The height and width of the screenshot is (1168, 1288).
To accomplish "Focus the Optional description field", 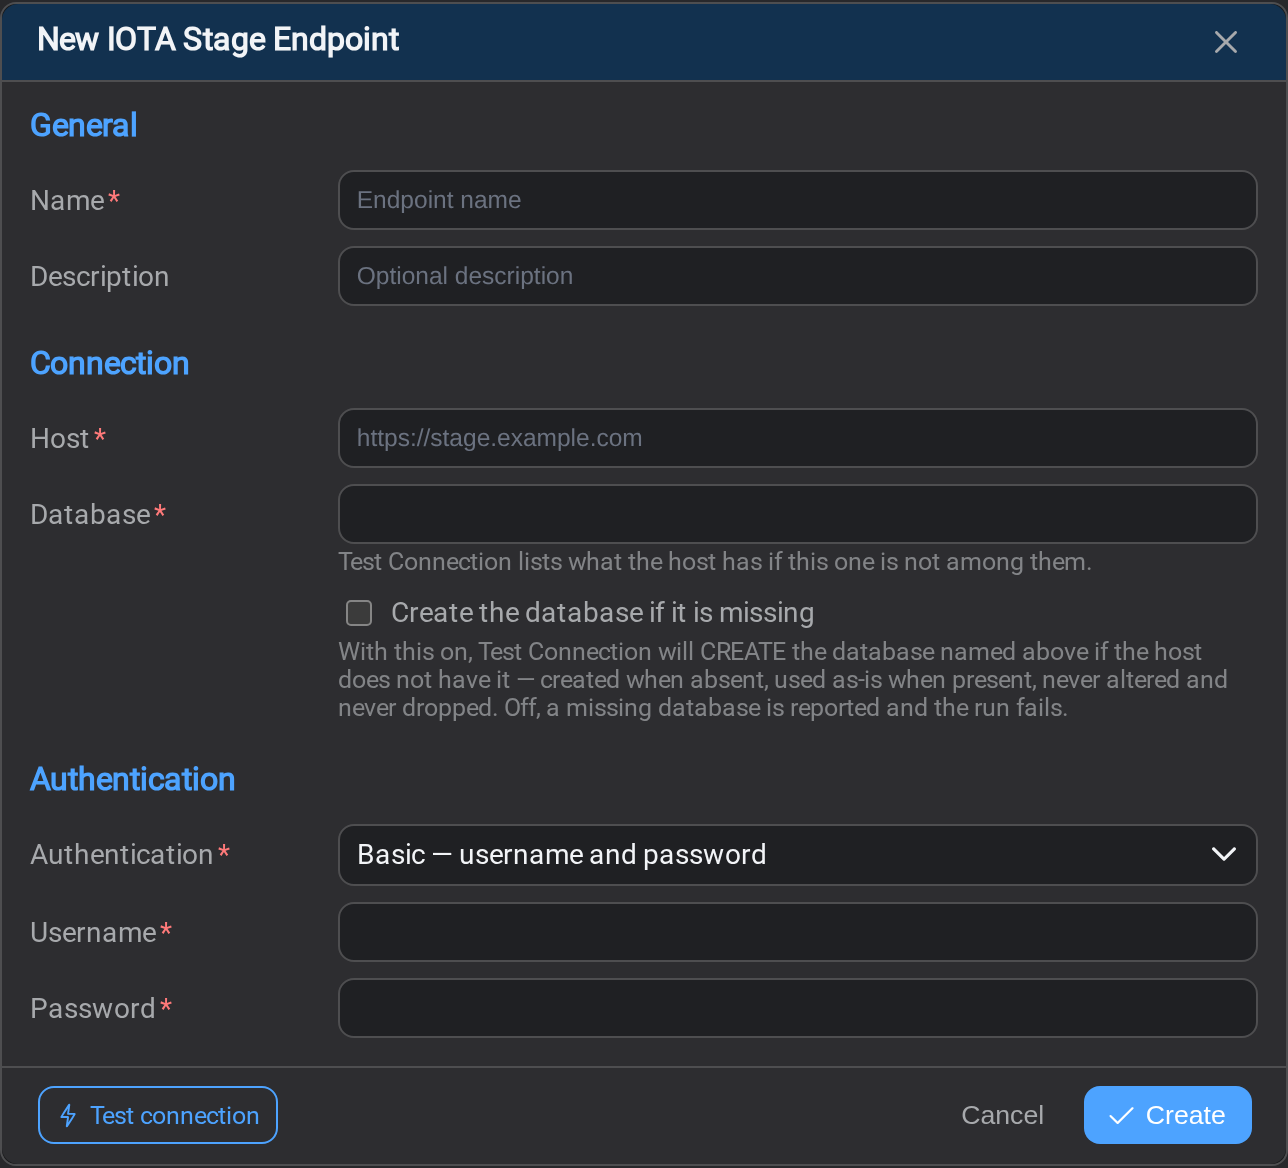I will tap(797, 276).
